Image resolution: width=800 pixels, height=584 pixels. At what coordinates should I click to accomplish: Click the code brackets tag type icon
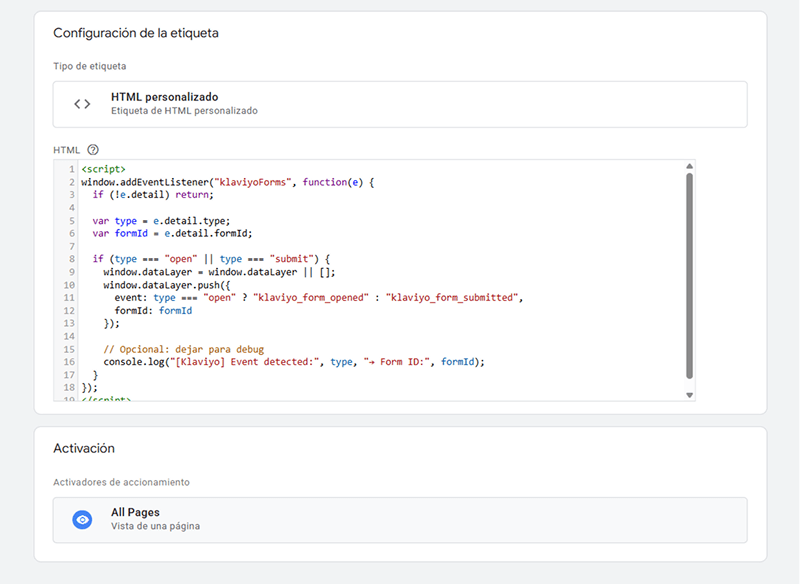82,104
